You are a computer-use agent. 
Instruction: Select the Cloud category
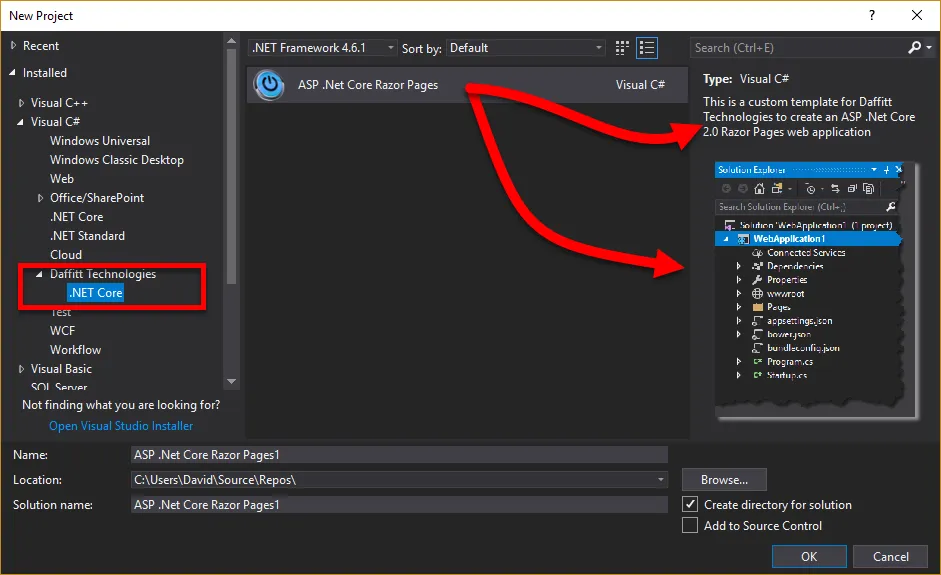pos(66,255)
